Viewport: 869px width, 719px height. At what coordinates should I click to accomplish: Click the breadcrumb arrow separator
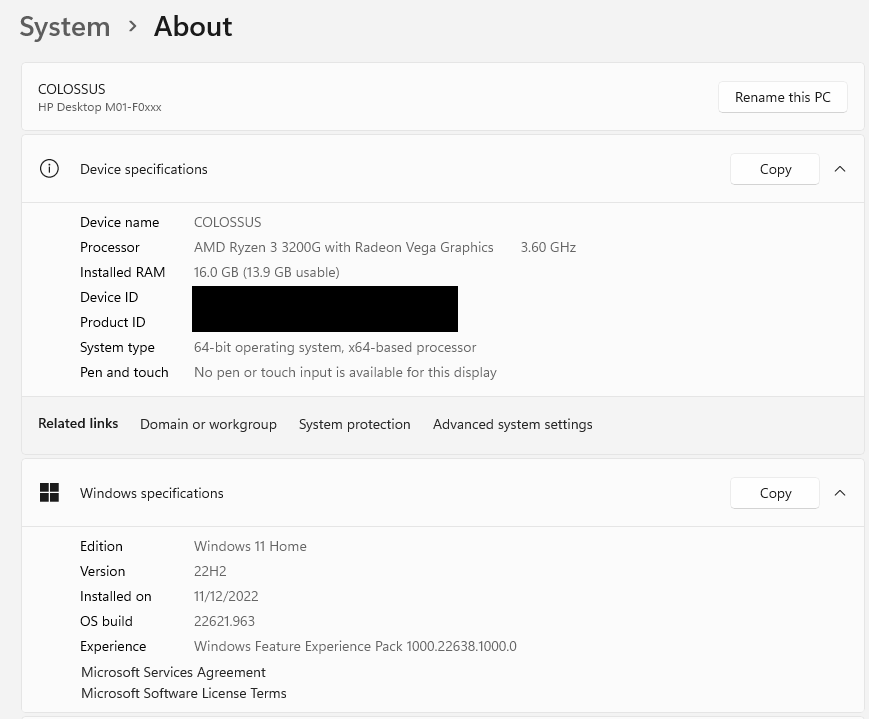click(132, 26)
